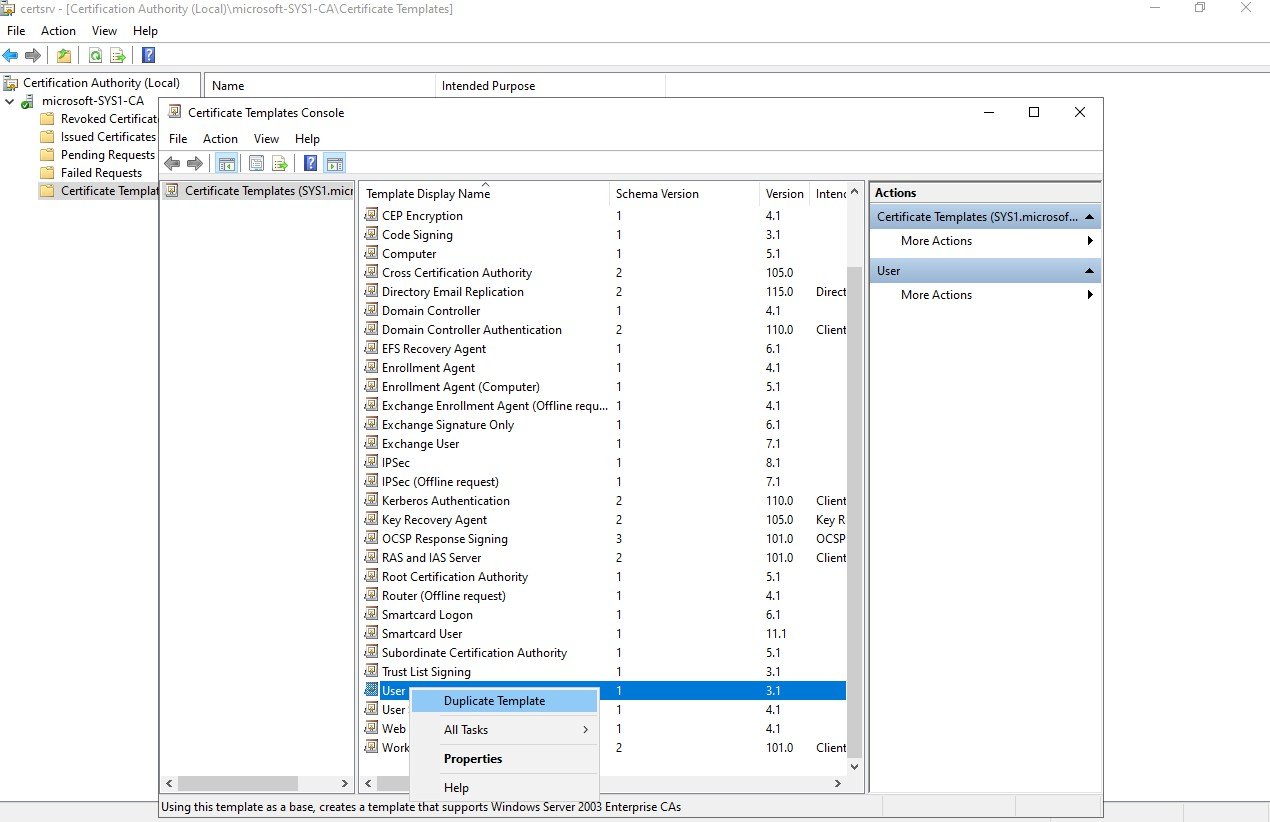This screenshot has width=1270, height=822.
Task: Click the Forward arrow in Certificate Templates Console toolbar
Action: (x=195, y=164)
